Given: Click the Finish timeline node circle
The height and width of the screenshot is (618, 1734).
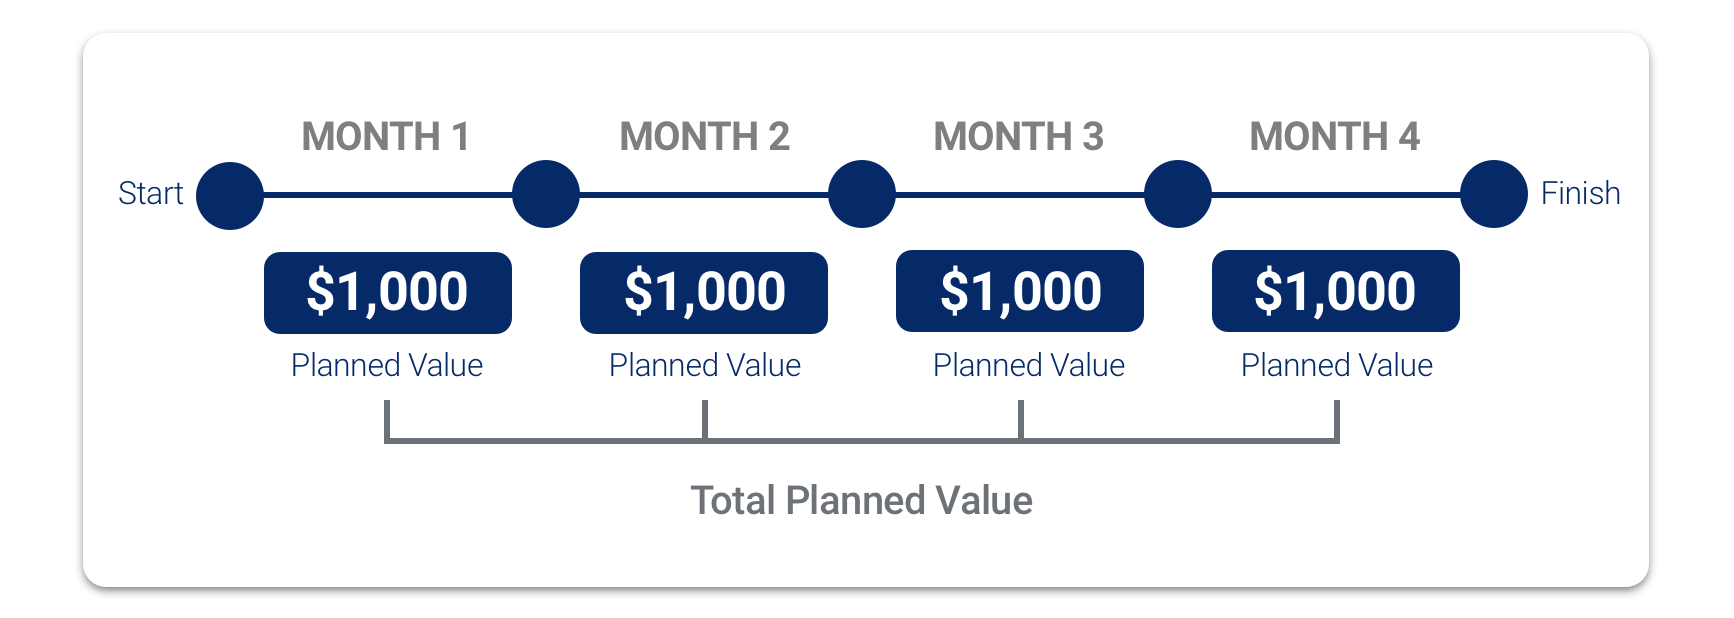Looking at the screenshot, I should [x=1494, y=194].
